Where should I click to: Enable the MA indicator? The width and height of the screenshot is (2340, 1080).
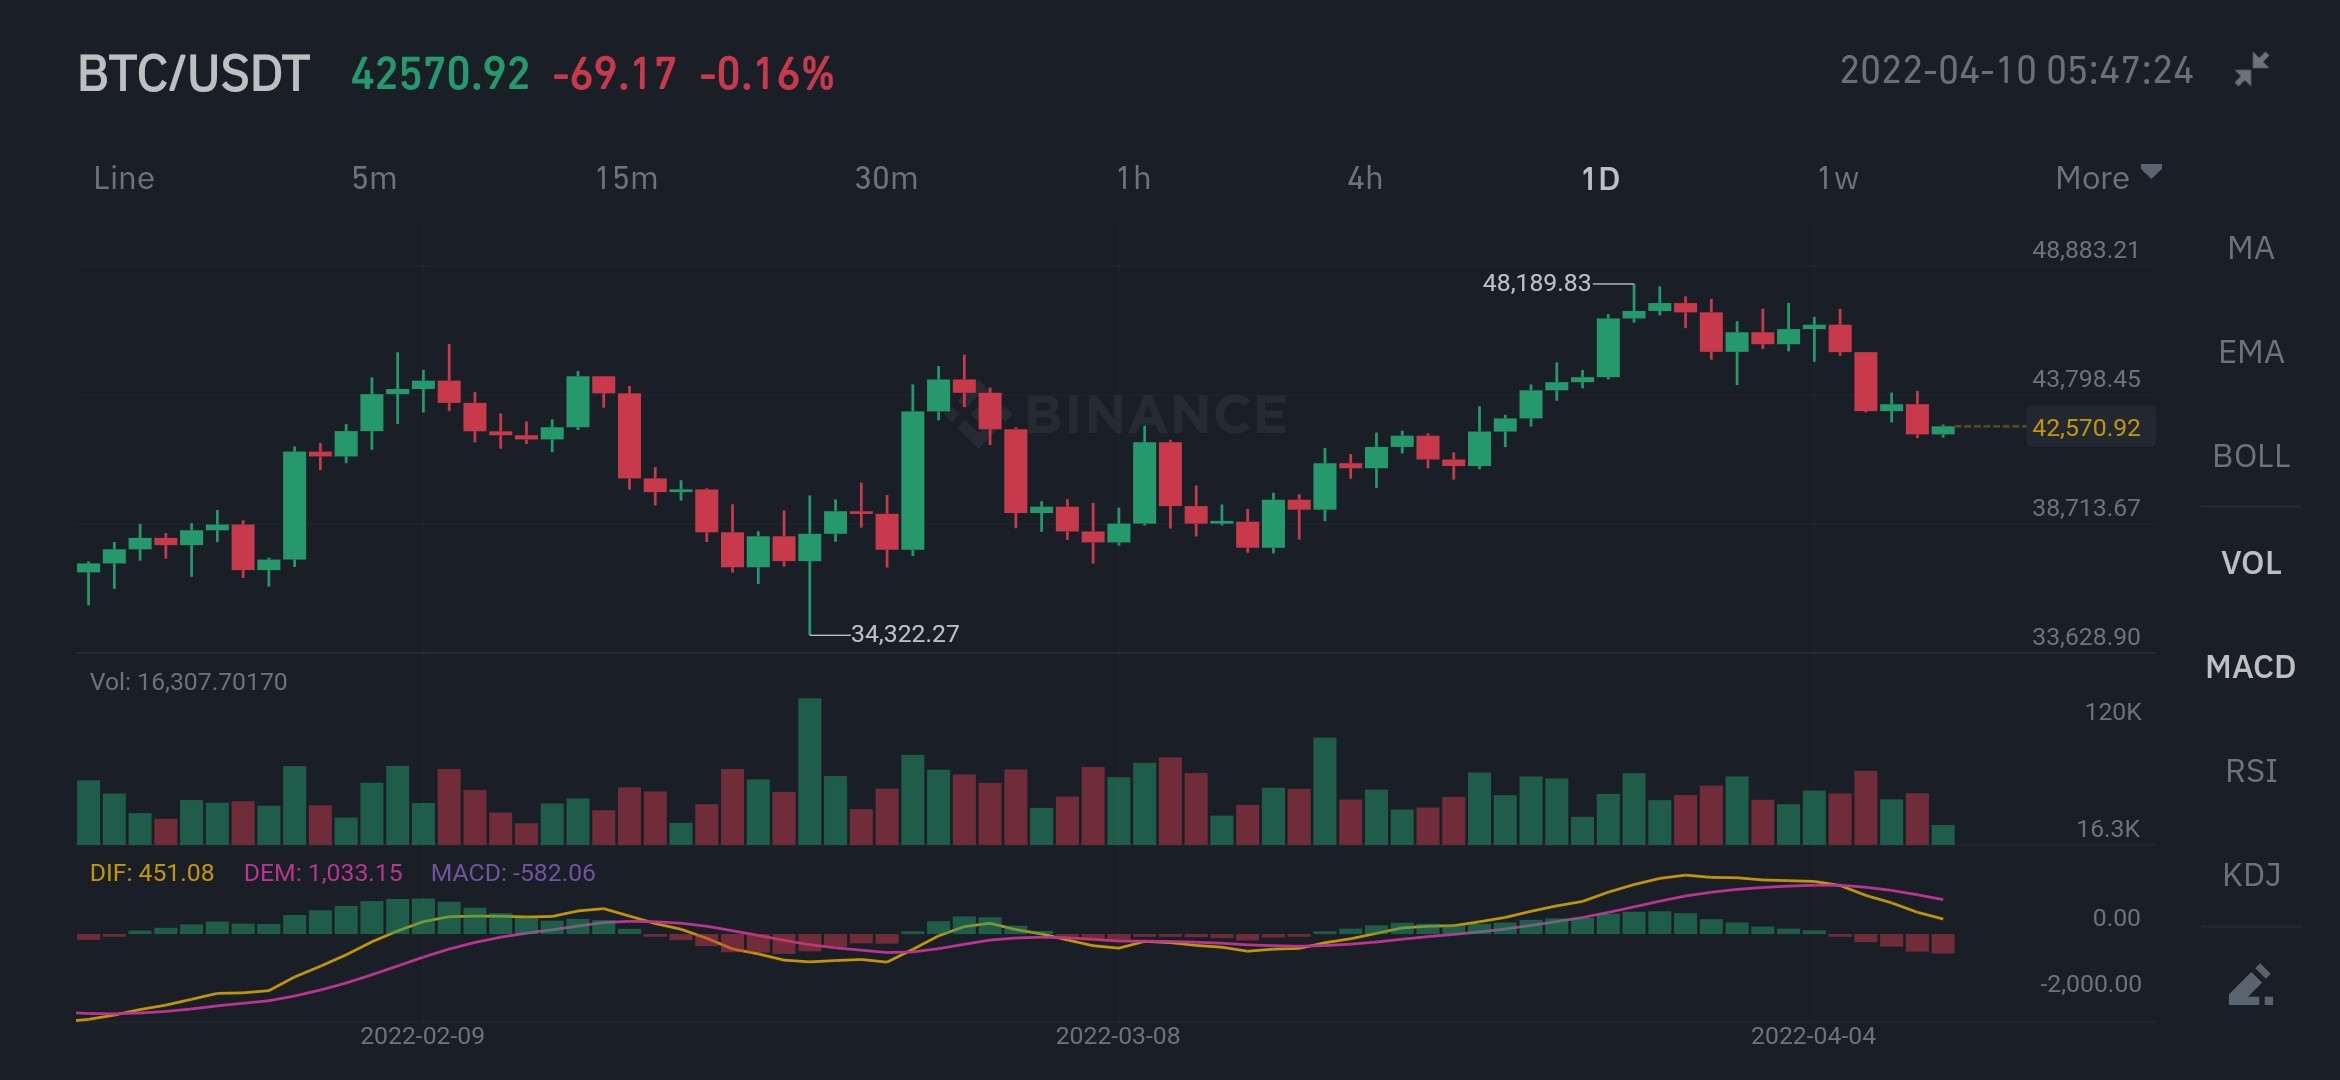2251,248
